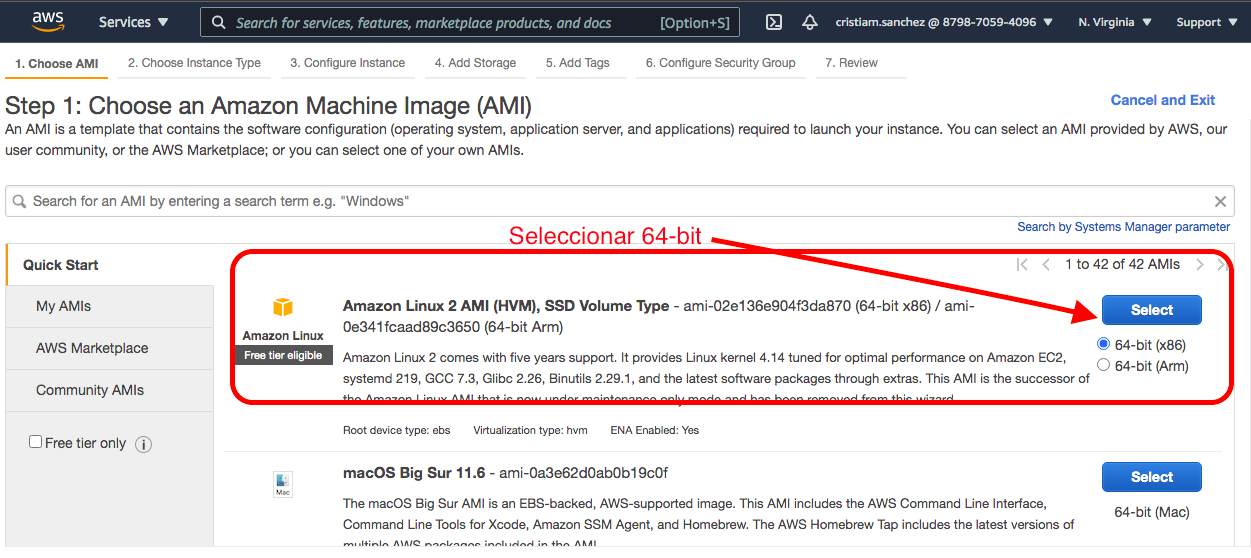Open the AWS Marketplace sidebar tab
The width and height of the screenshot is (1251, 558).
(x=92, y=348)
